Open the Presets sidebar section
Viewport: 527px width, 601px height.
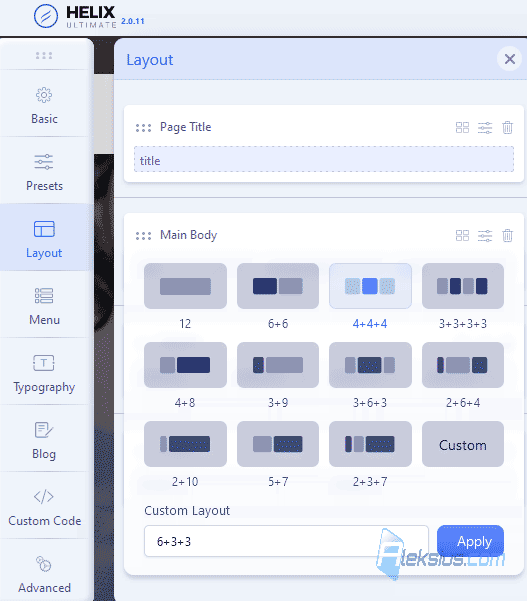coord(44,171)
